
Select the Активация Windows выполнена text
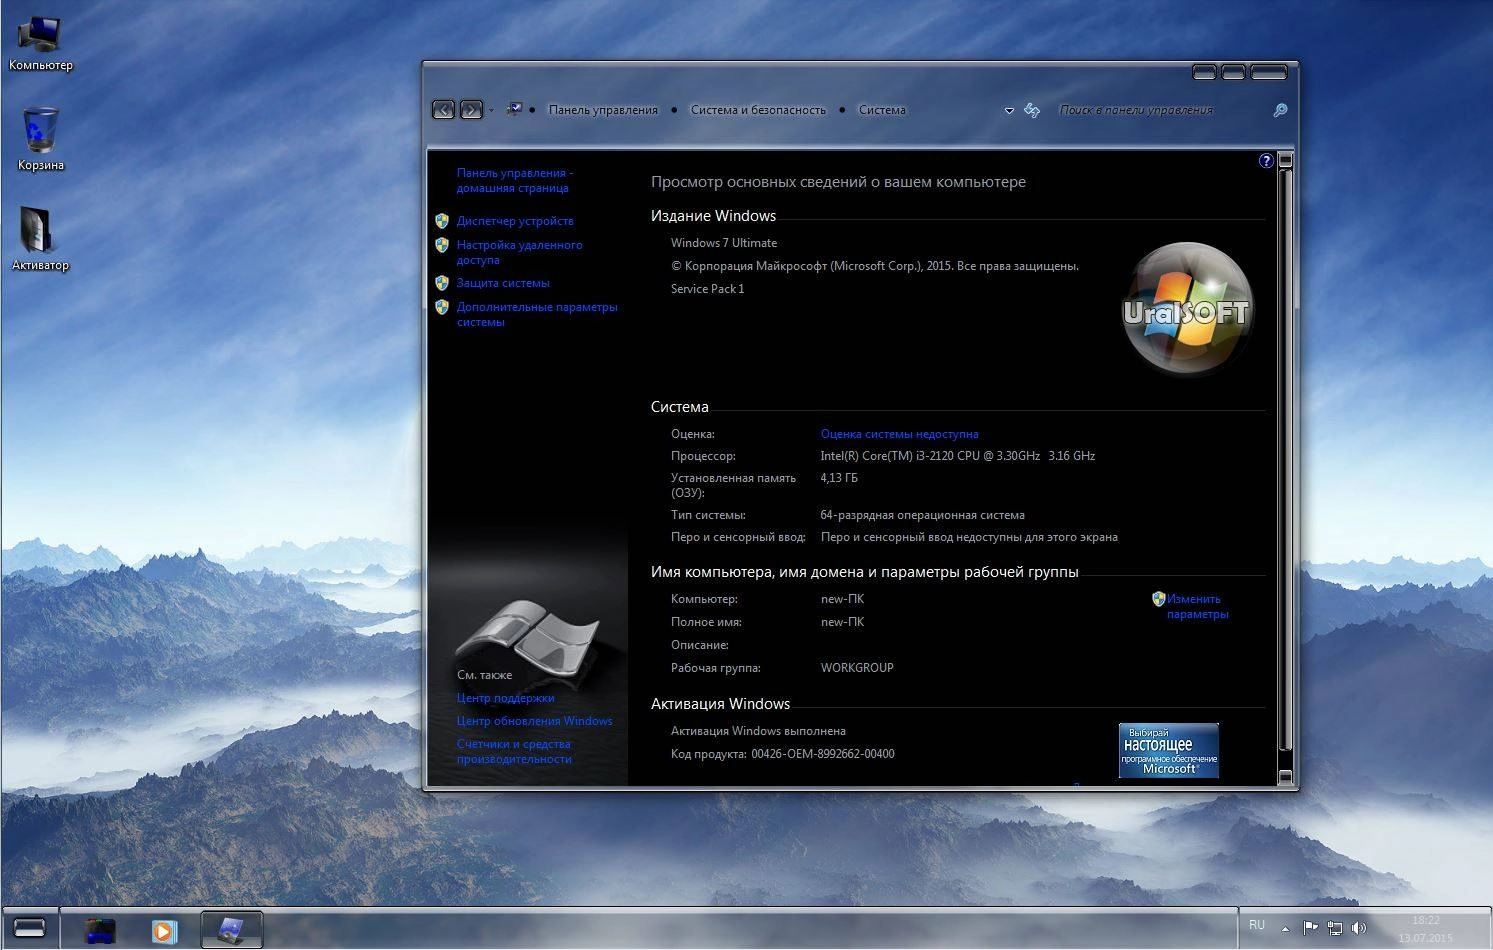pos(758,731)
